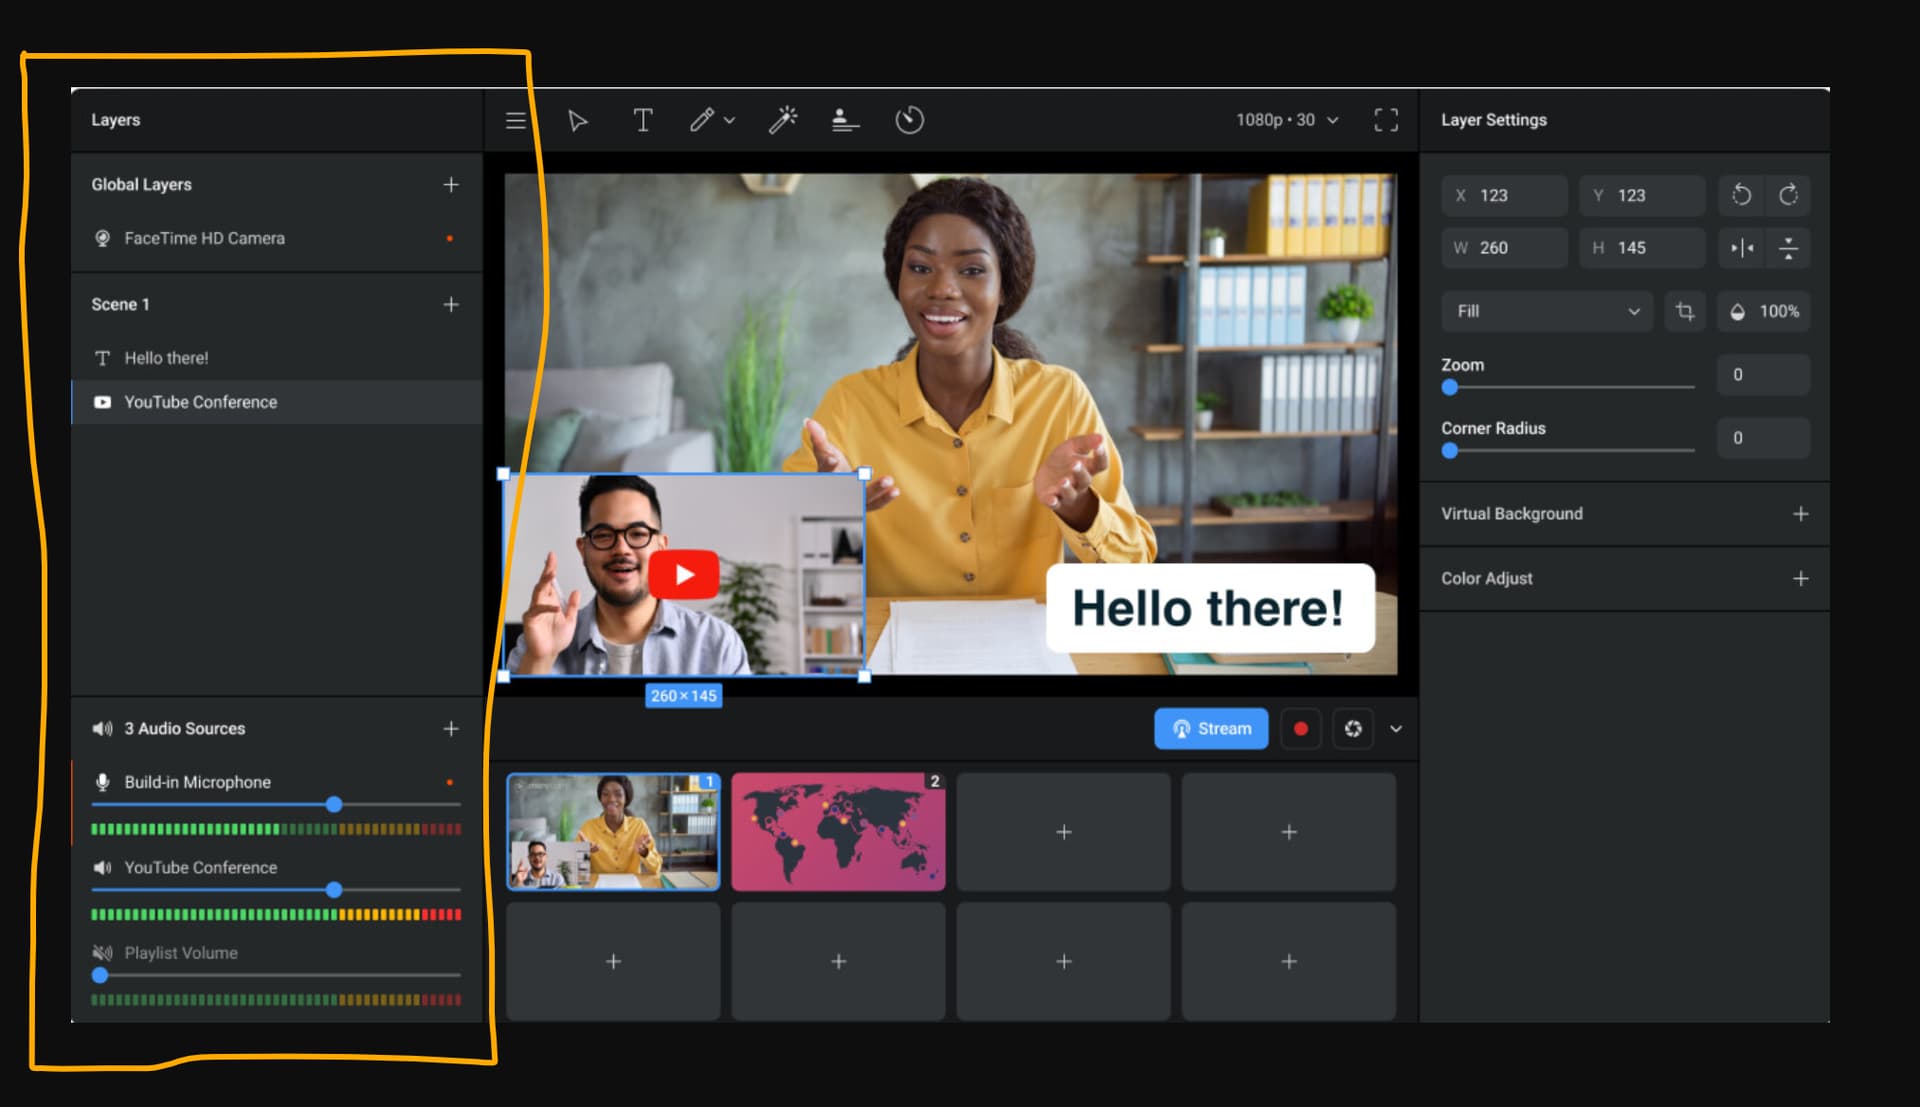Screen dimensions: 1920x1107
Task: Open the Fill mode dropdown
Action: pyautogui.click(x=1547, y=312)
